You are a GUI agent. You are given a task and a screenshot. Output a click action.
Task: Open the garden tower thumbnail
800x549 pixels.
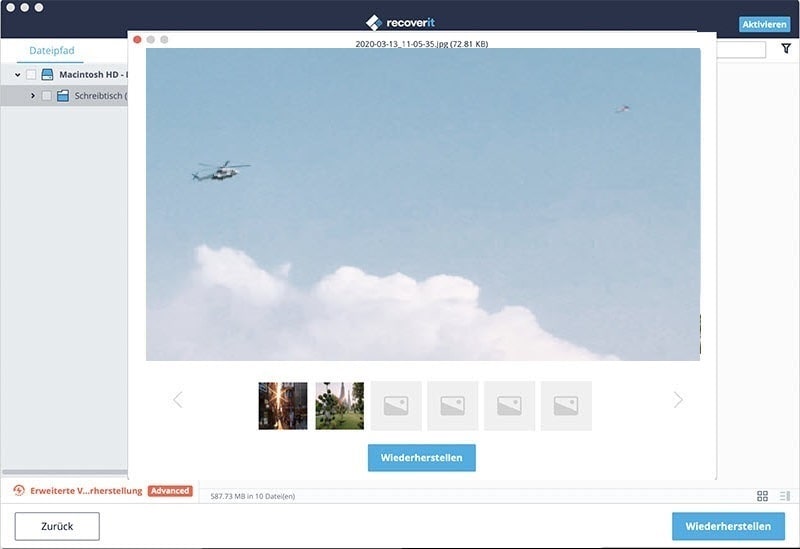click(x=340, y=406)
